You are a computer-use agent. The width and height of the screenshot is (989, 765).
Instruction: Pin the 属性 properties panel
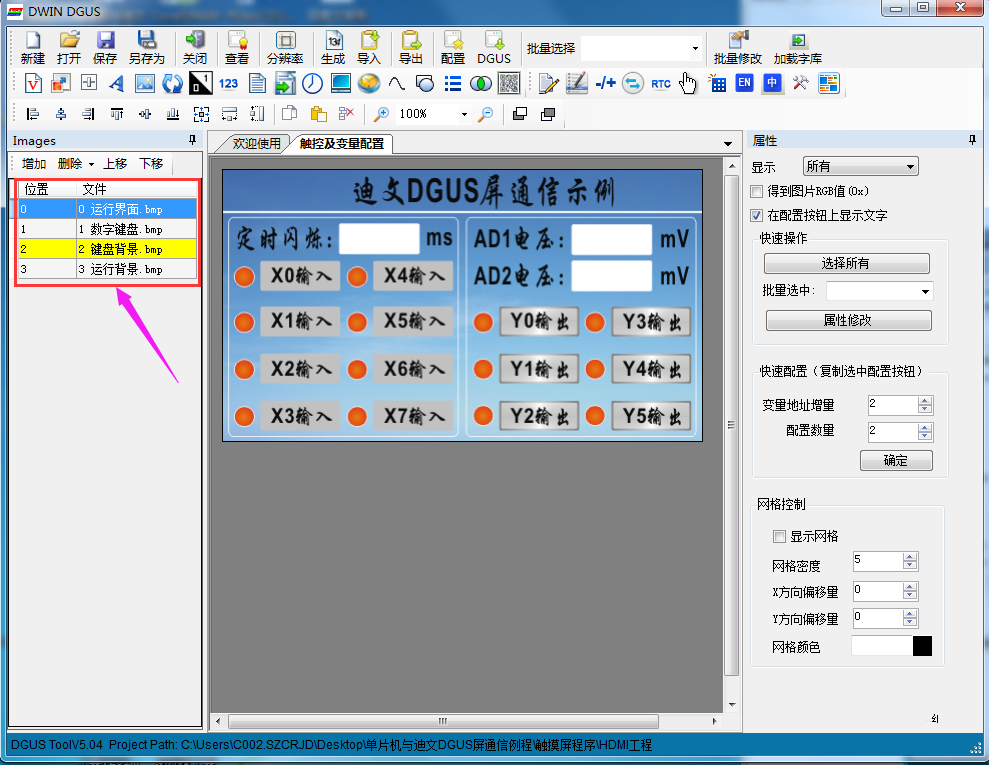tap(973, 140)
